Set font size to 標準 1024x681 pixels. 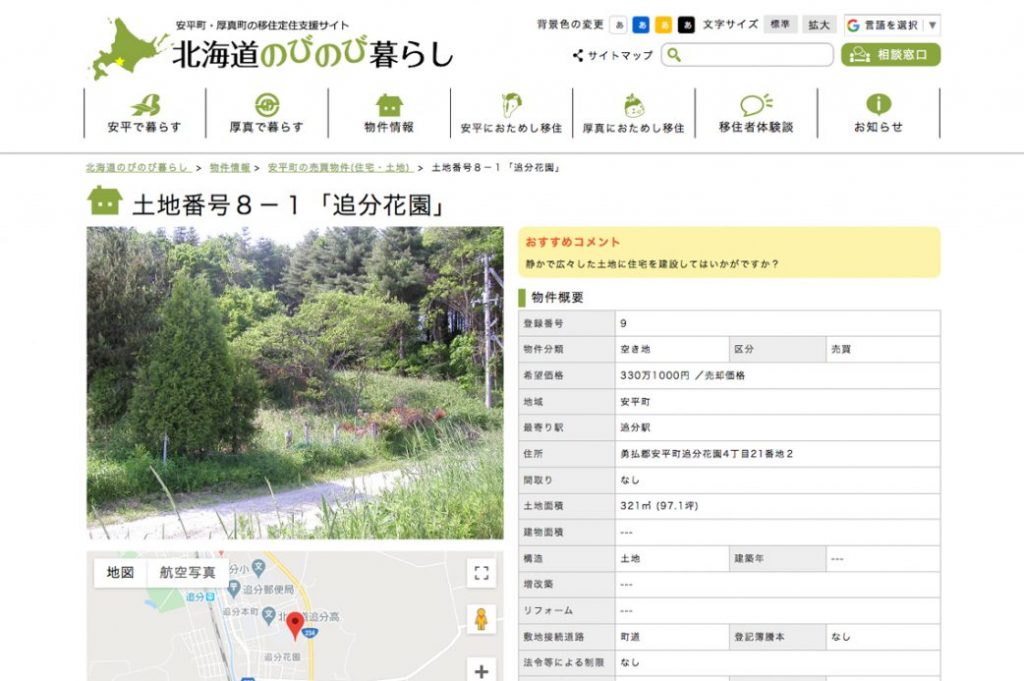780,25
